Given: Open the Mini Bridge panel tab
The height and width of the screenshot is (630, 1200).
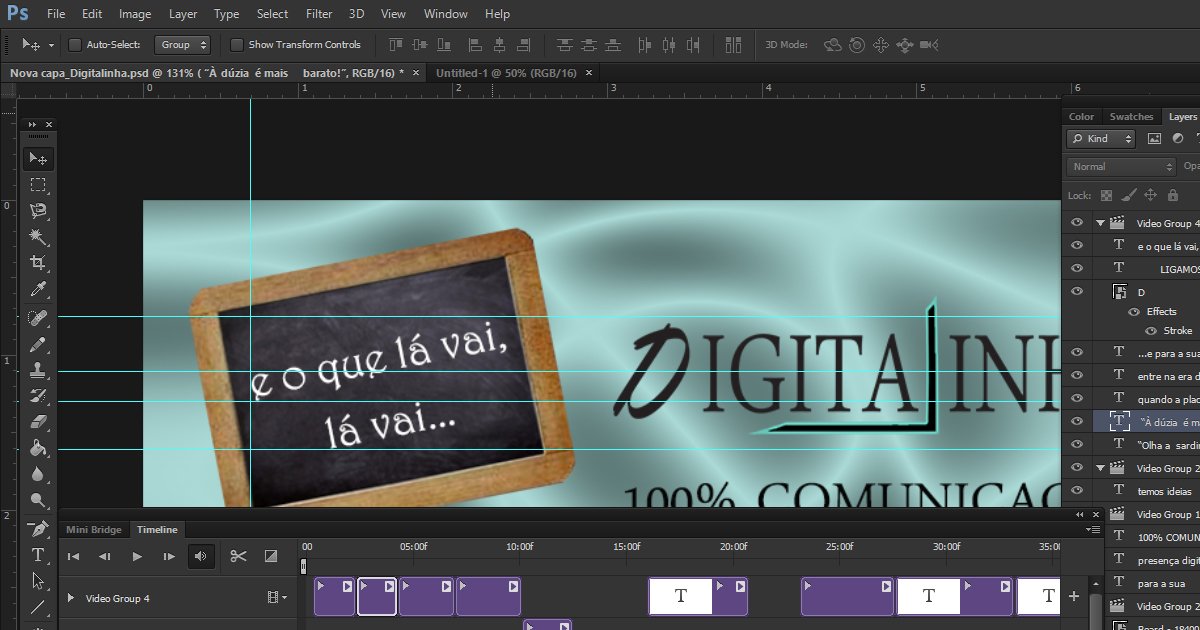Looking at the screenshot, I should click(94, 529).
